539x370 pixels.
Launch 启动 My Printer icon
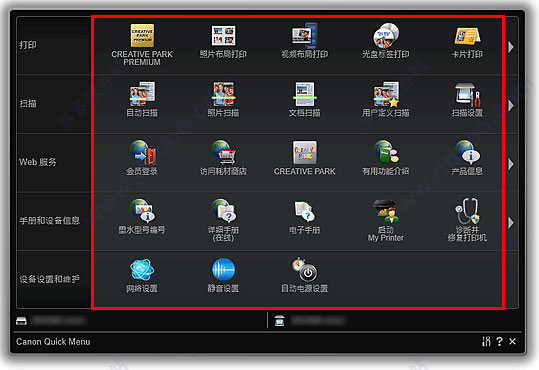386,211
